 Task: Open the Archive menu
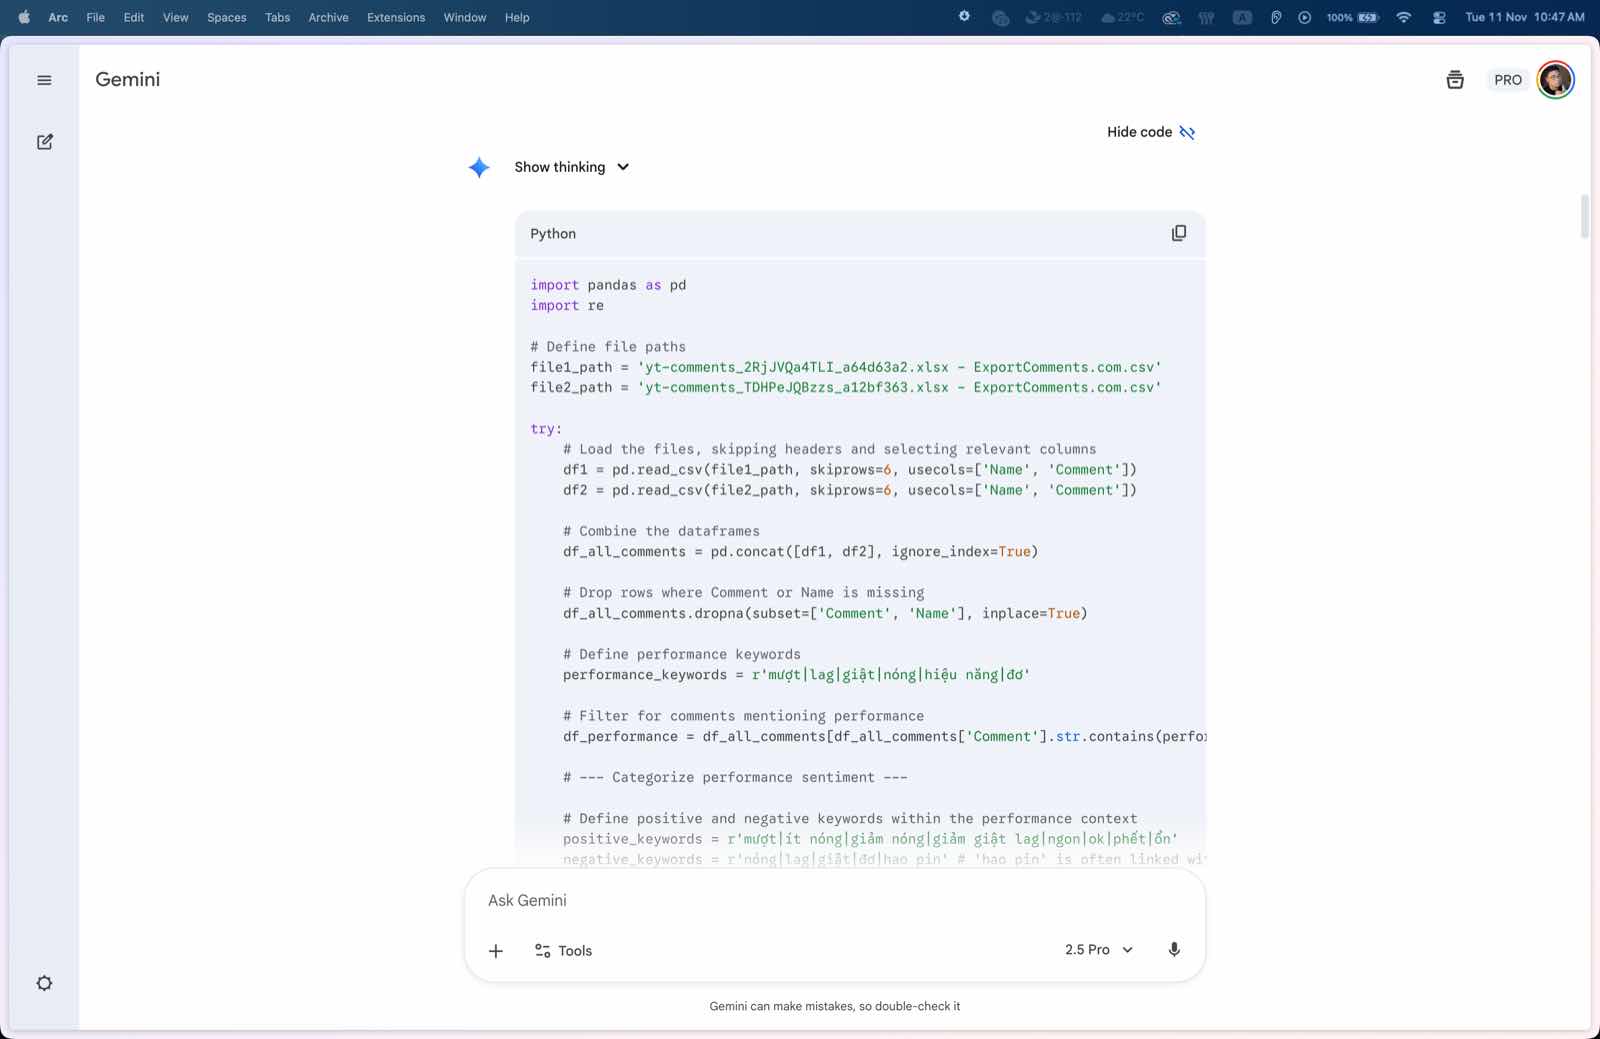click(328, 17)
